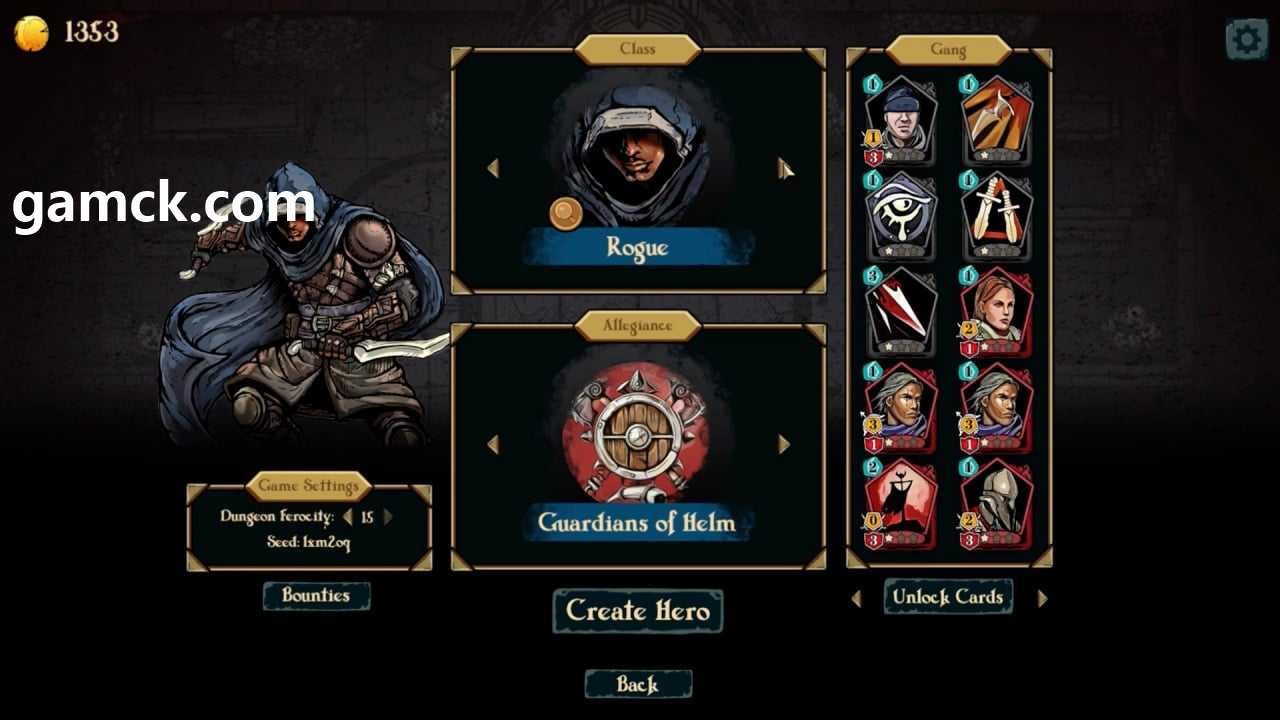Choose previous allegiance with left arrow

tap(493, 444)
